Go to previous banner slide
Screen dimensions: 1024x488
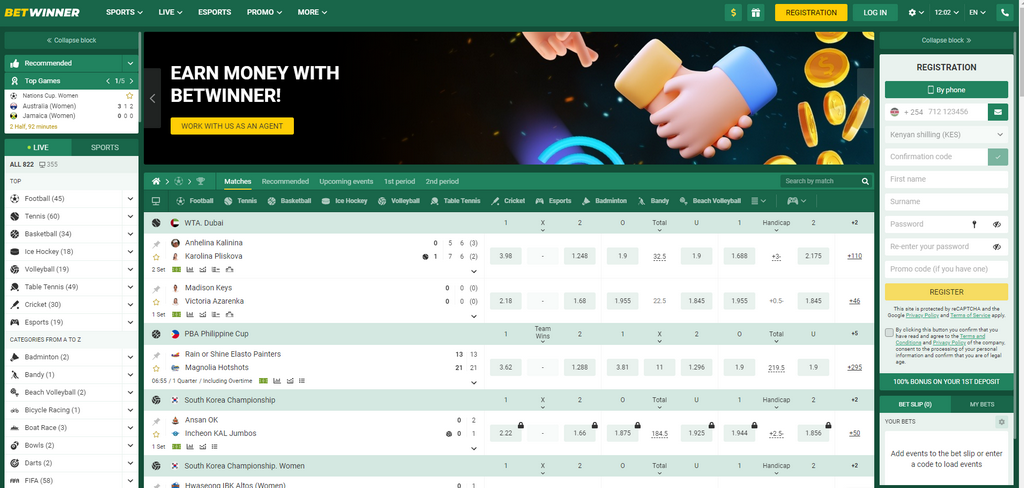click(152, 99)
